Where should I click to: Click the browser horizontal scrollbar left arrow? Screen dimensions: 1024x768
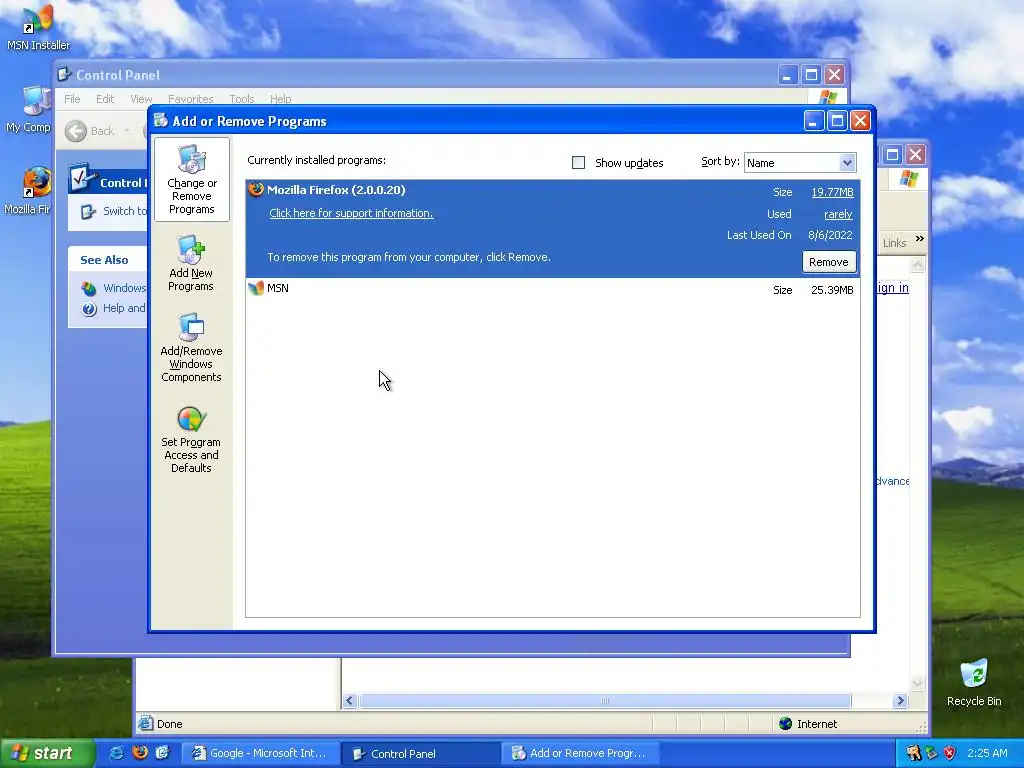(349, 701)
